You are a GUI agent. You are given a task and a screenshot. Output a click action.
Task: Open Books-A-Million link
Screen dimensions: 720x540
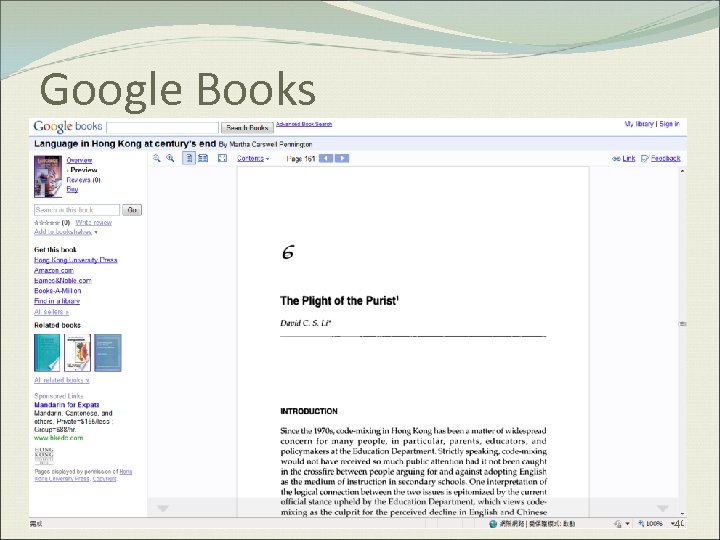point(57,291)
